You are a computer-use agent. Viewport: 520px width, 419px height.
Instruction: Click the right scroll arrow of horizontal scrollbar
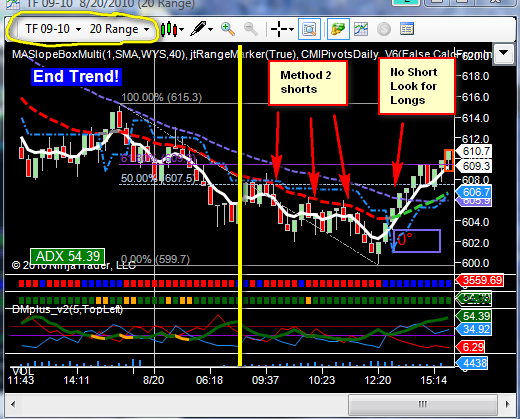pyautogui.click(x=507, y=405)
